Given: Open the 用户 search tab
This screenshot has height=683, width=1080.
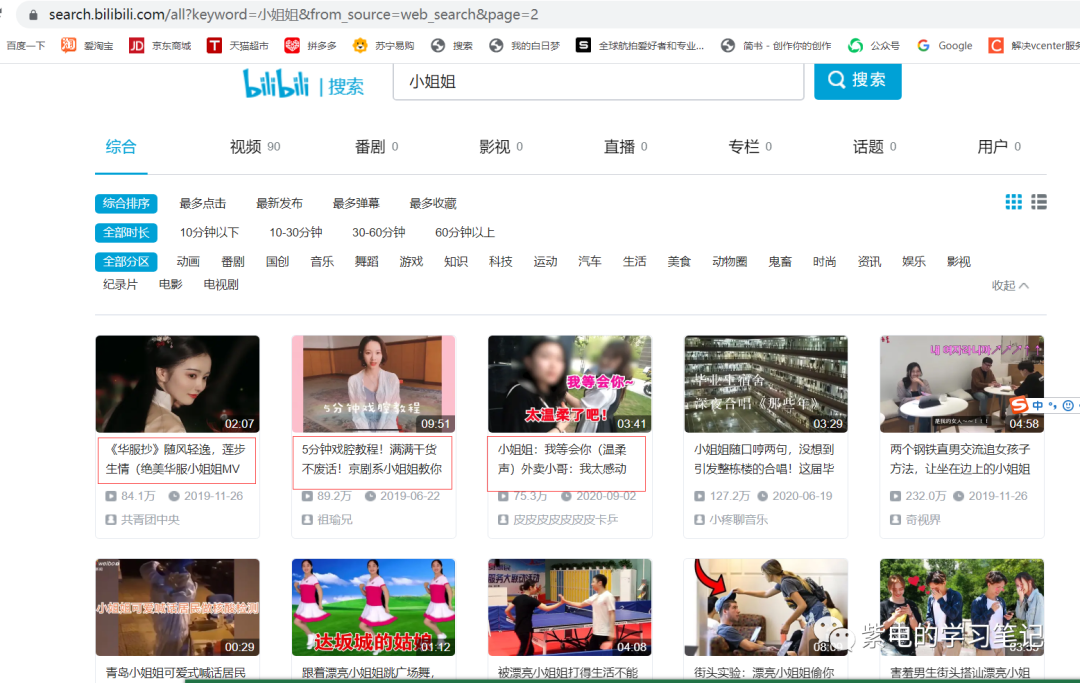Looking at the screenshot, I should pyautogui.click(x=991, y=145).
